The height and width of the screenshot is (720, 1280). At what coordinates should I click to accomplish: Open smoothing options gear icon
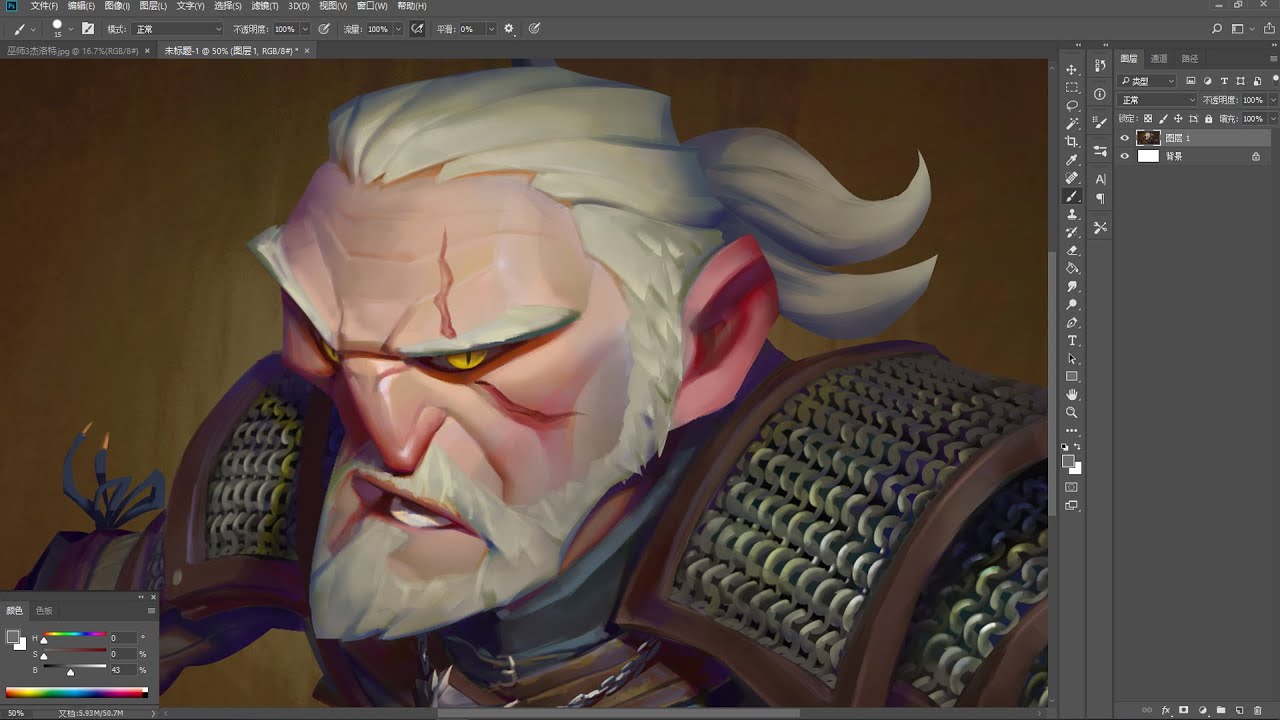(509, 29)
